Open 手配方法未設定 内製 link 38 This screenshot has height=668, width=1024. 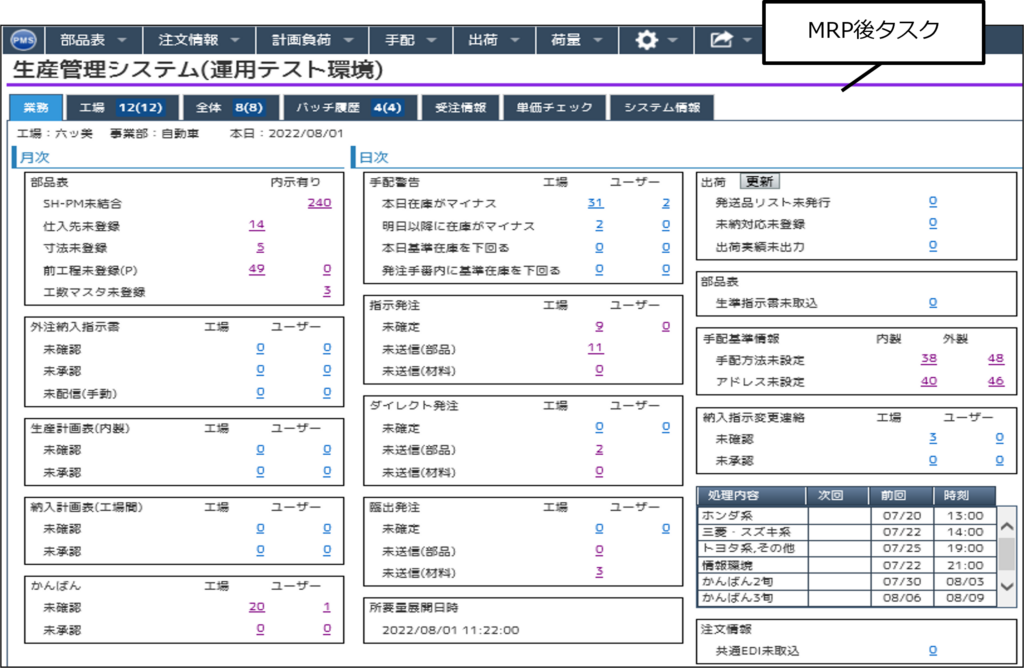pyautogui.click(x=929, y=358)
